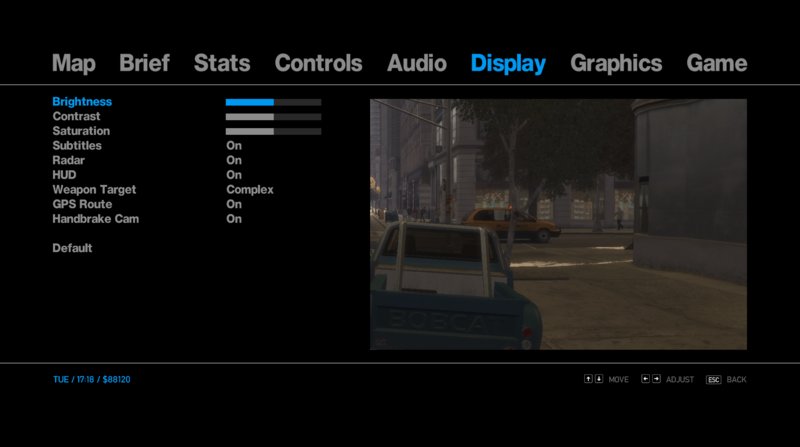Click the ADJUST hint label
The width and height of the screenshot is (800, 447).
pos(680,380)
